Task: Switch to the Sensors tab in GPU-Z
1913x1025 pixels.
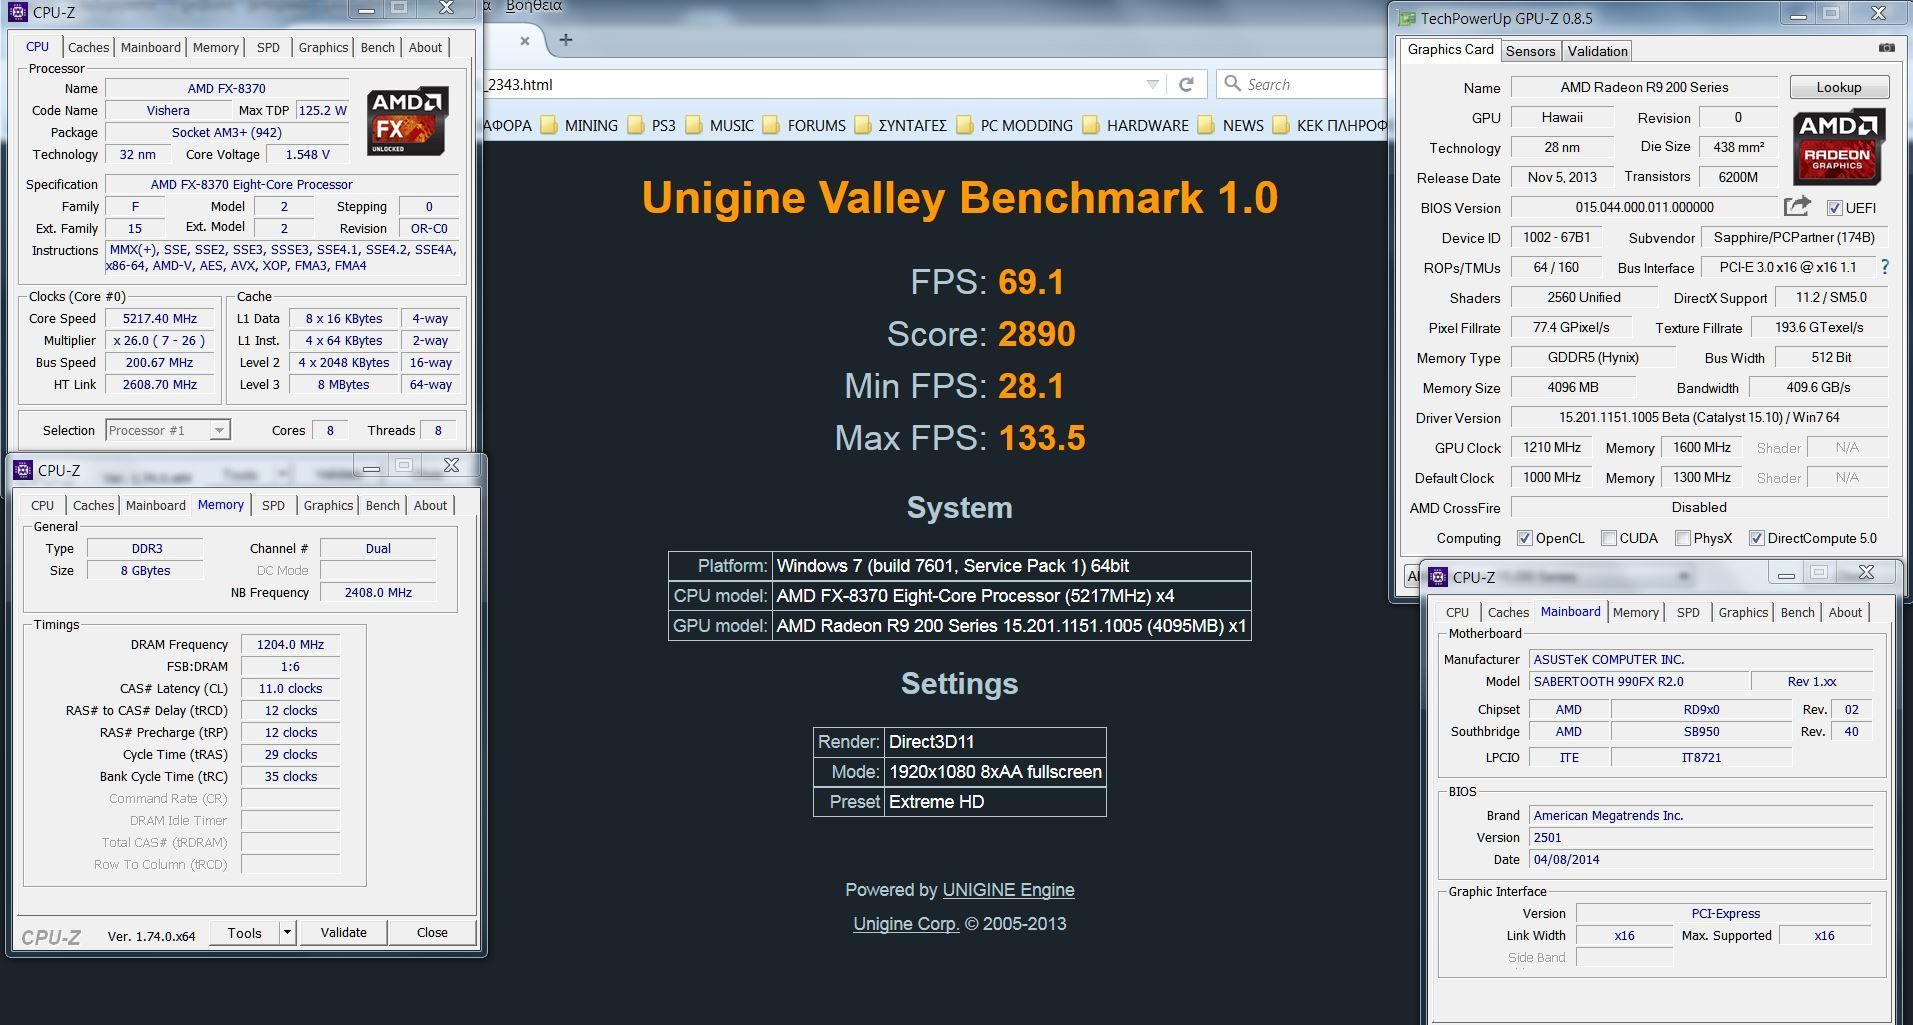Action: tap(1530, 51)
